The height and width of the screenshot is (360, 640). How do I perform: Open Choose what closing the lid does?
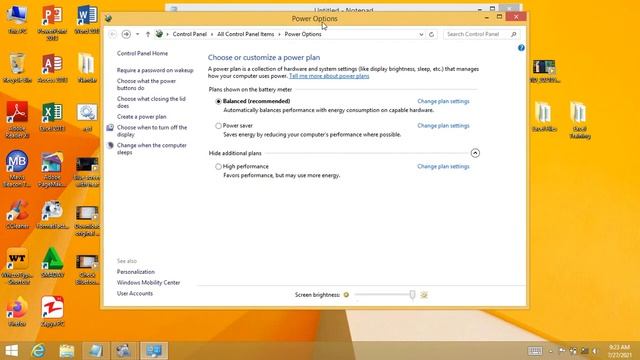151,102
